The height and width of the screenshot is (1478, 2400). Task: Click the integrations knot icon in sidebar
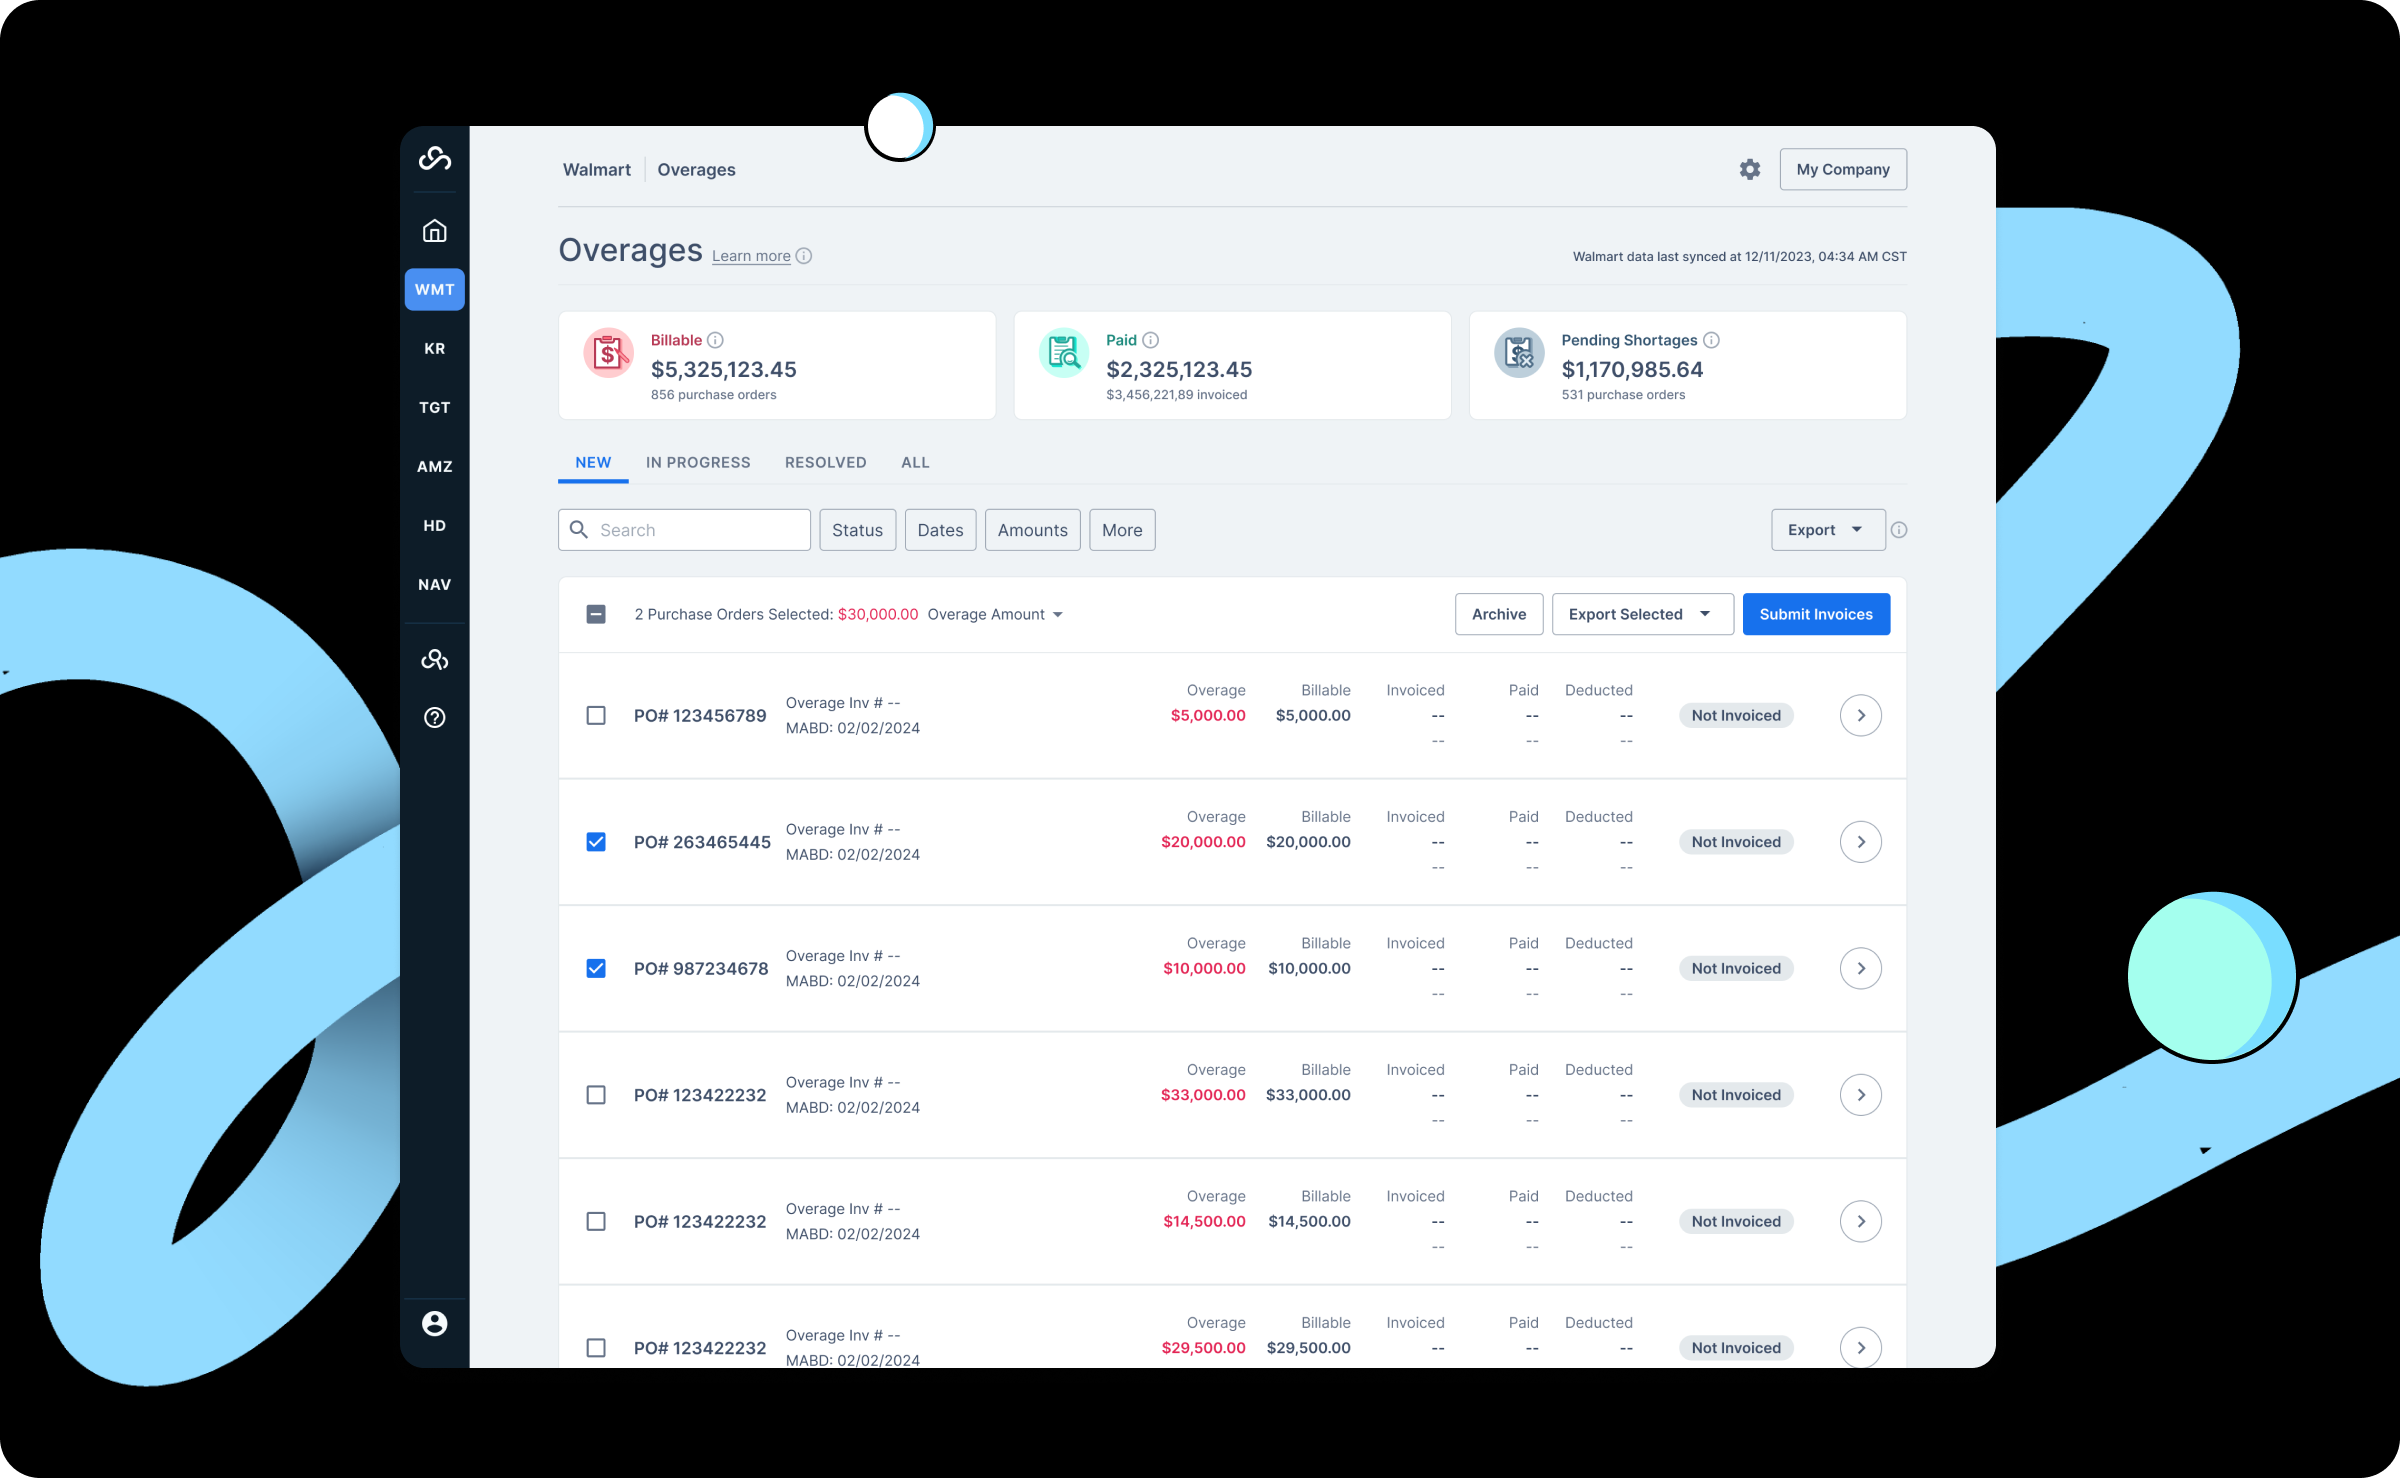[x=434, y=659]
